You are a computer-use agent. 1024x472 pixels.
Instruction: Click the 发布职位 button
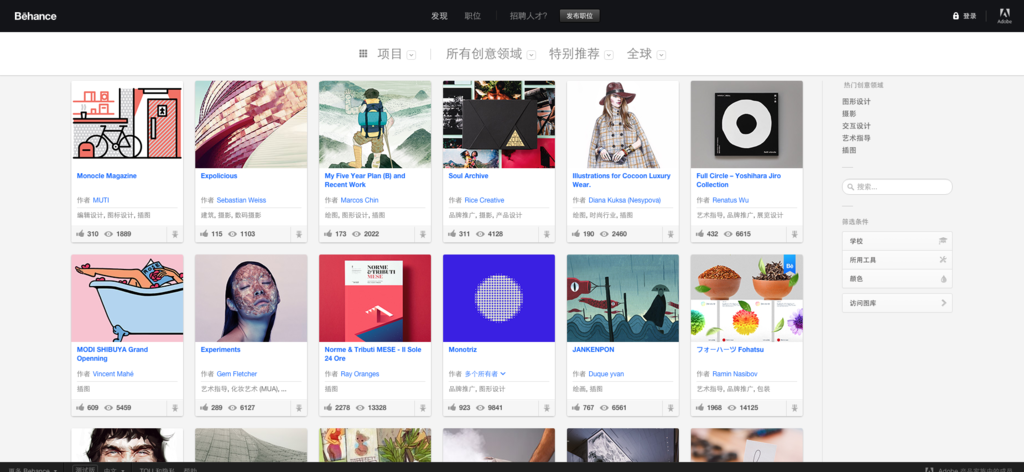point(579,16)
